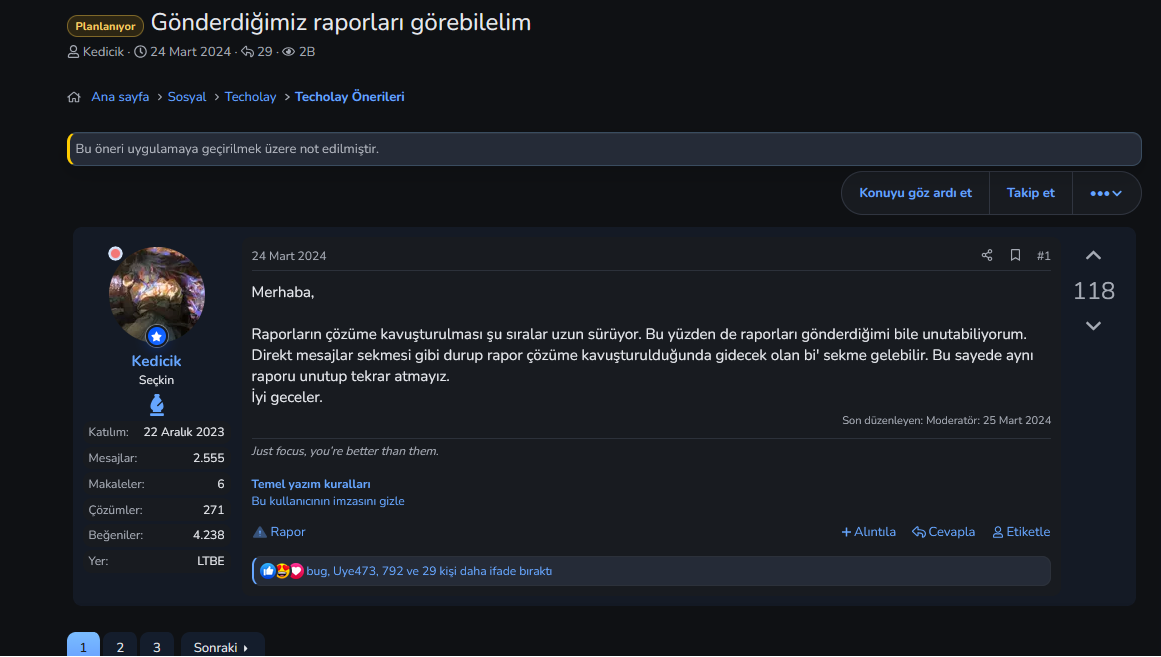The height and width of the screenshot is (657, 1161).
Task: Select page 1 in pagination
Action: point(83,646)
